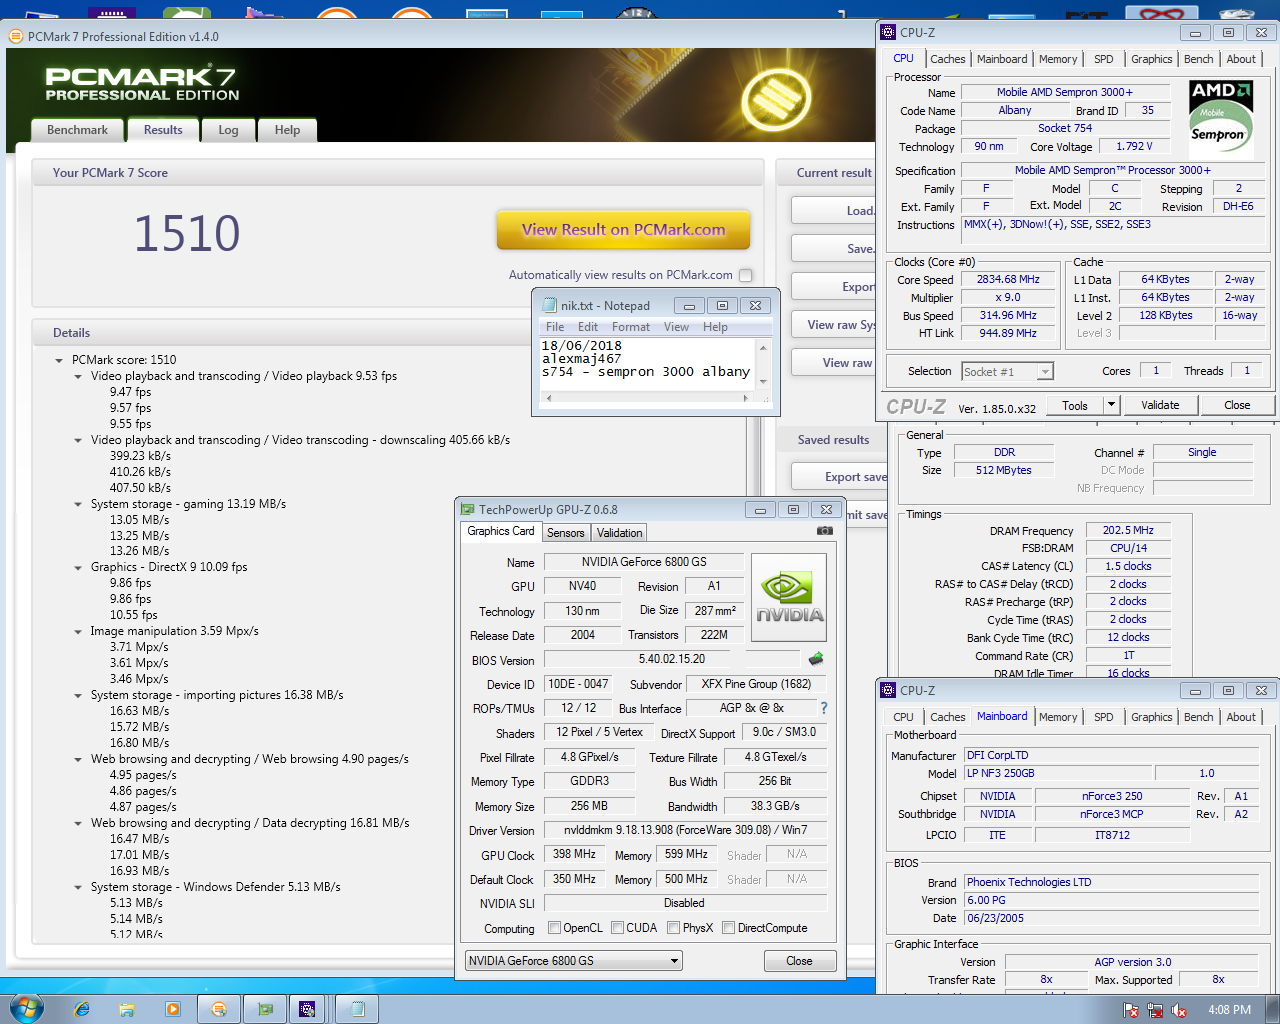Switch to CPU-Z taskbar button

tap(307, 1009)
